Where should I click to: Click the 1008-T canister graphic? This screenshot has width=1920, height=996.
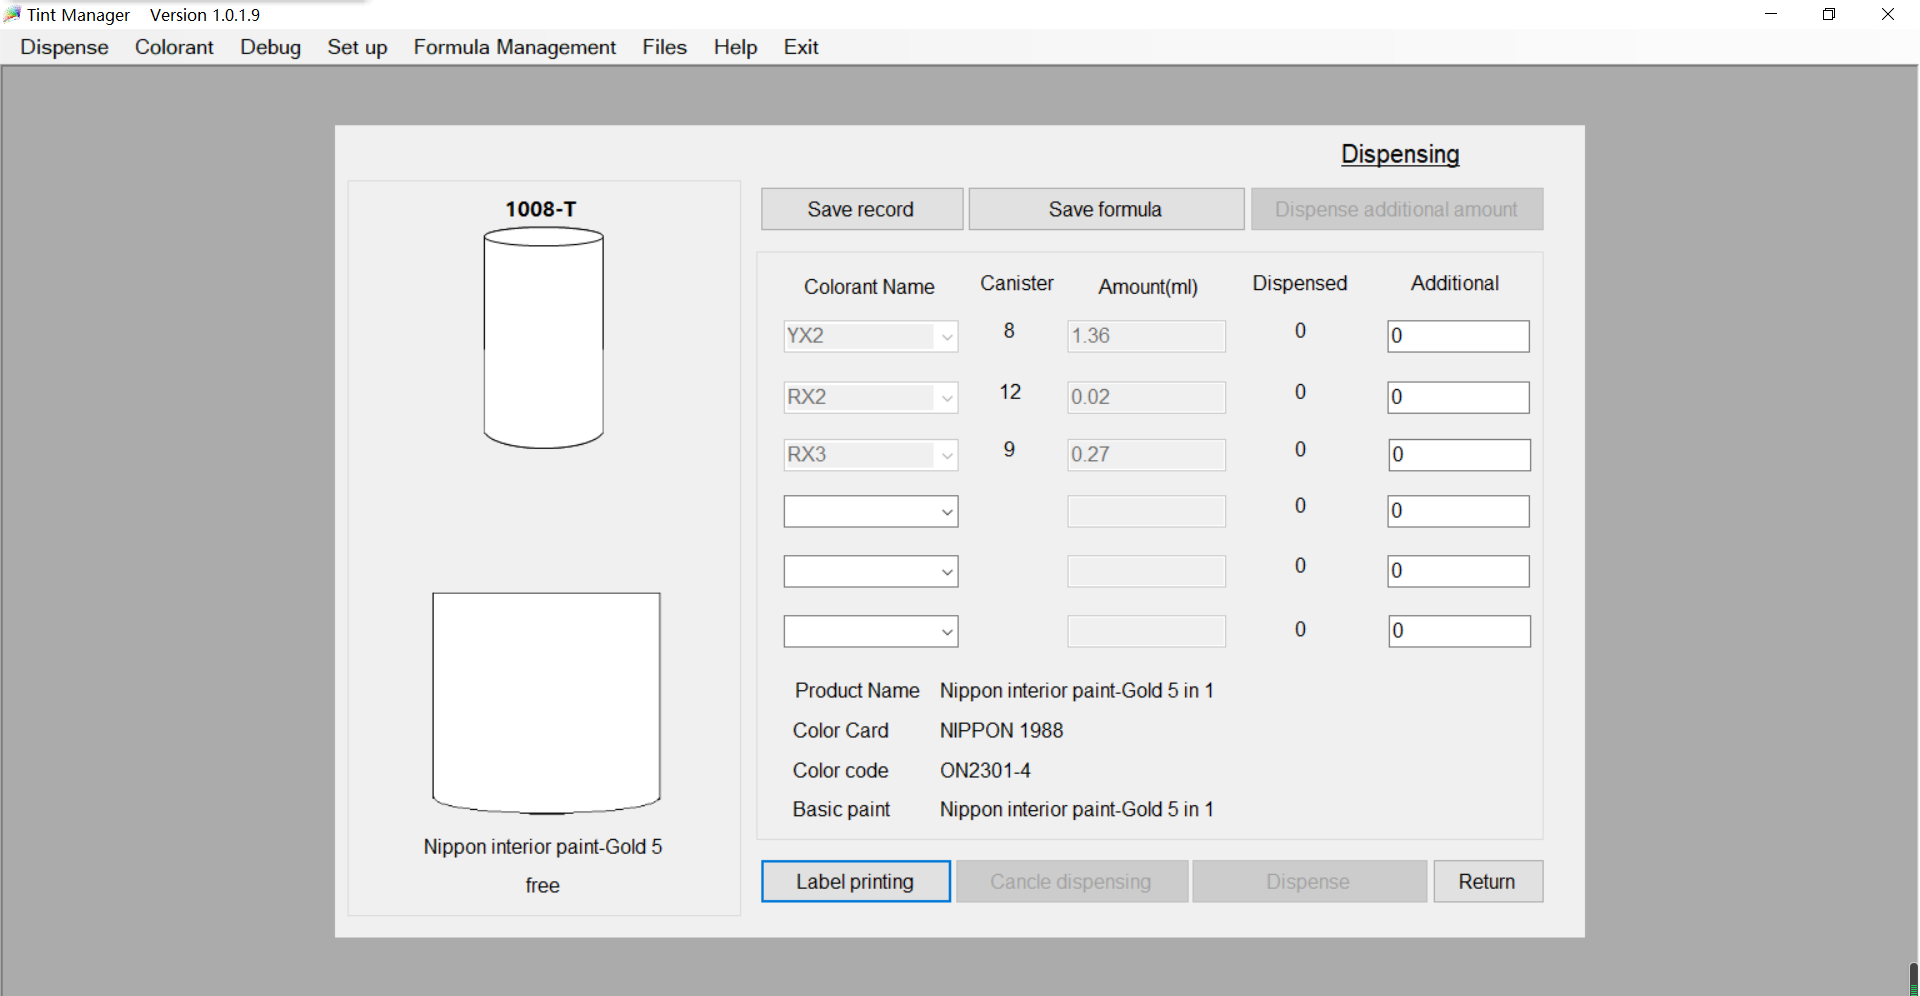pos(543,337)
